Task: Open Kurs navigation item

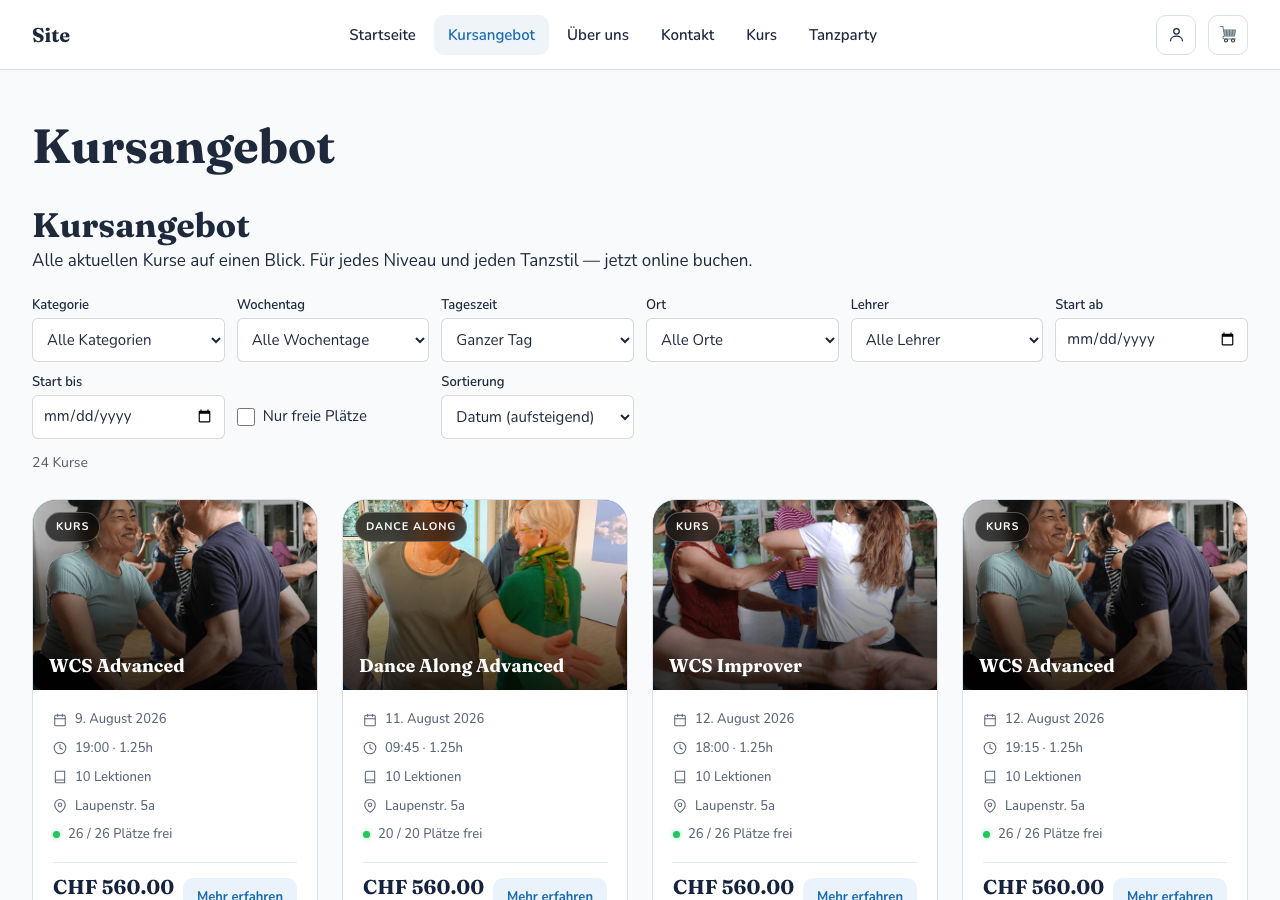Action: (761, 35)
